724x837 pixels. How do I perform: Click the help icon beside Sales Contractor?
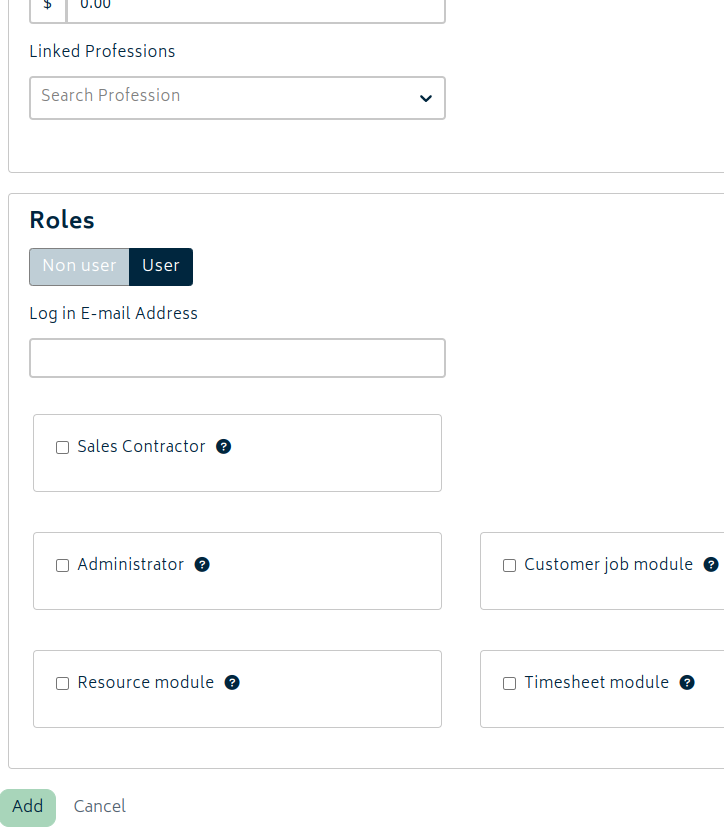(224, 447)
